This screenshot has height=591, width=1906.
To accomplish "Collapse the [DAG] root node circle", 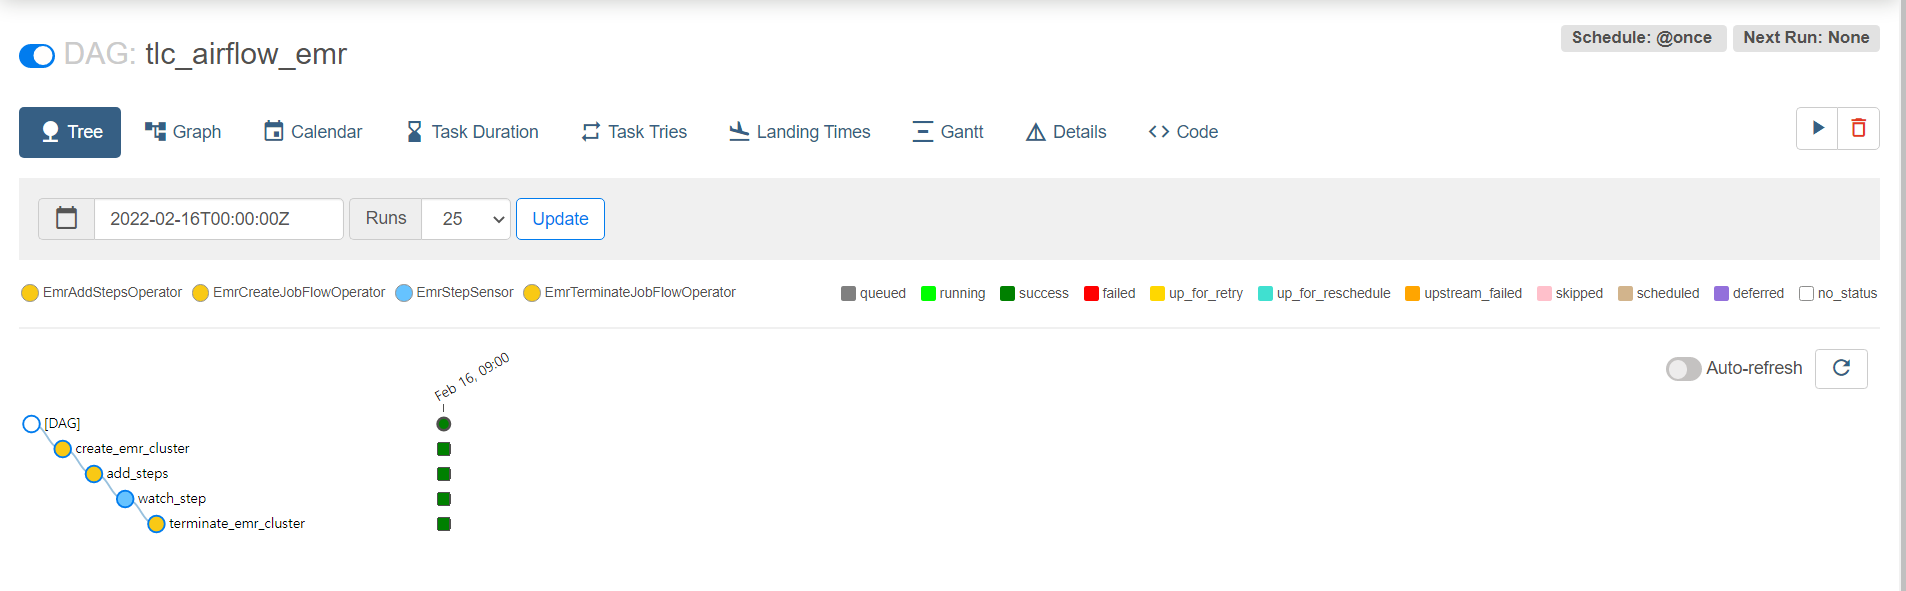I will pyautogui.click(x=31, y=424).
